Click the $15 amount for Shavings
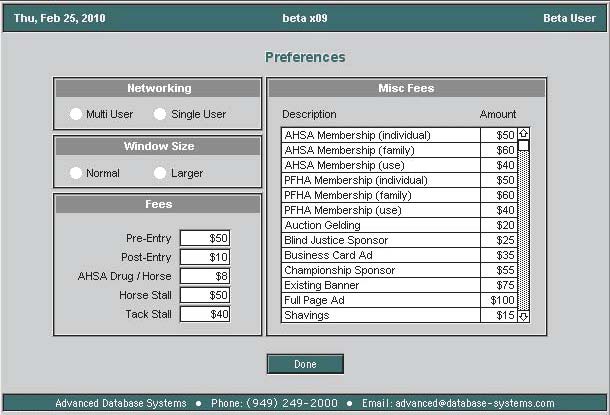The image size is (610, 415). (x=499, y=315)
